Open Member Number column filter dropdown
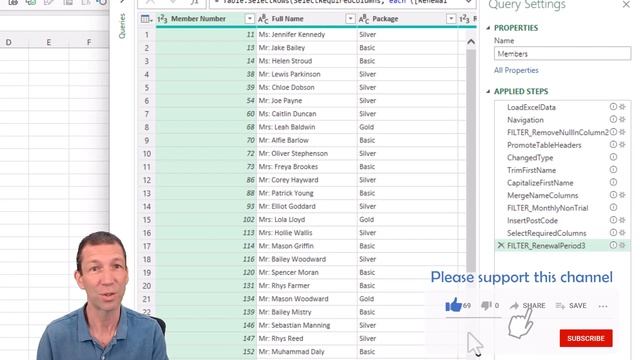This screenshot has width=640, height=360. pyautogui.click(x=249, y=19)
